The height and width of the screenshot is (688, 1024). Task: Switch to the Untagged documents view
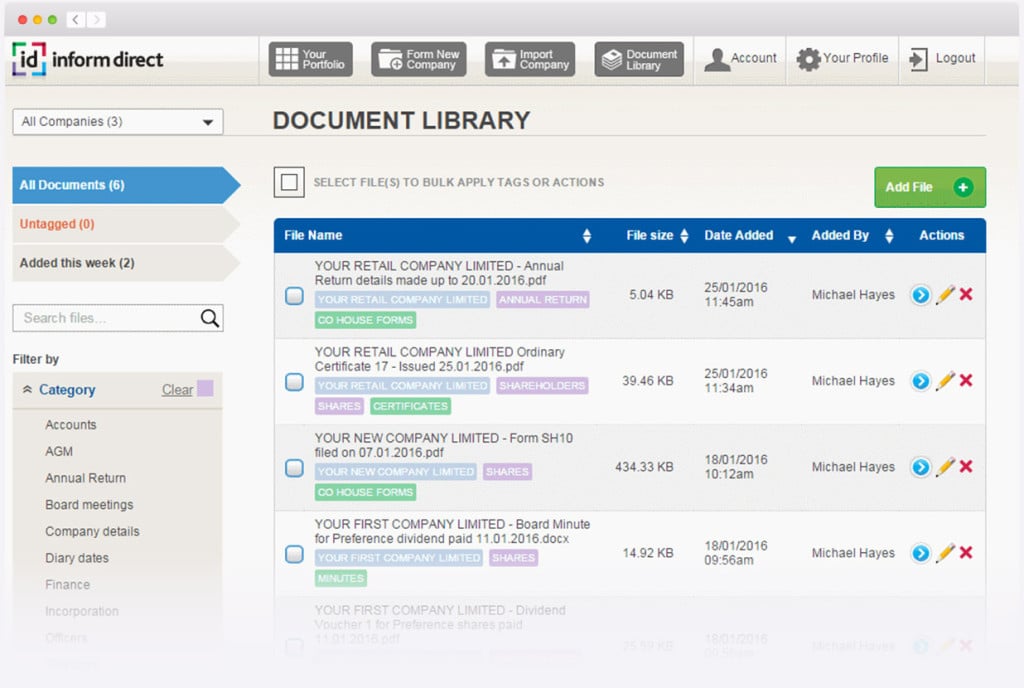click(x=58, y=224)
